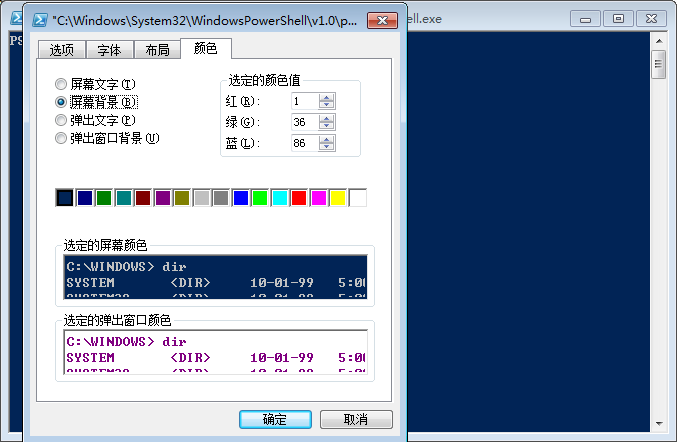Pick the light gray color swatch

pyautogui.click(x=202, y=198)
